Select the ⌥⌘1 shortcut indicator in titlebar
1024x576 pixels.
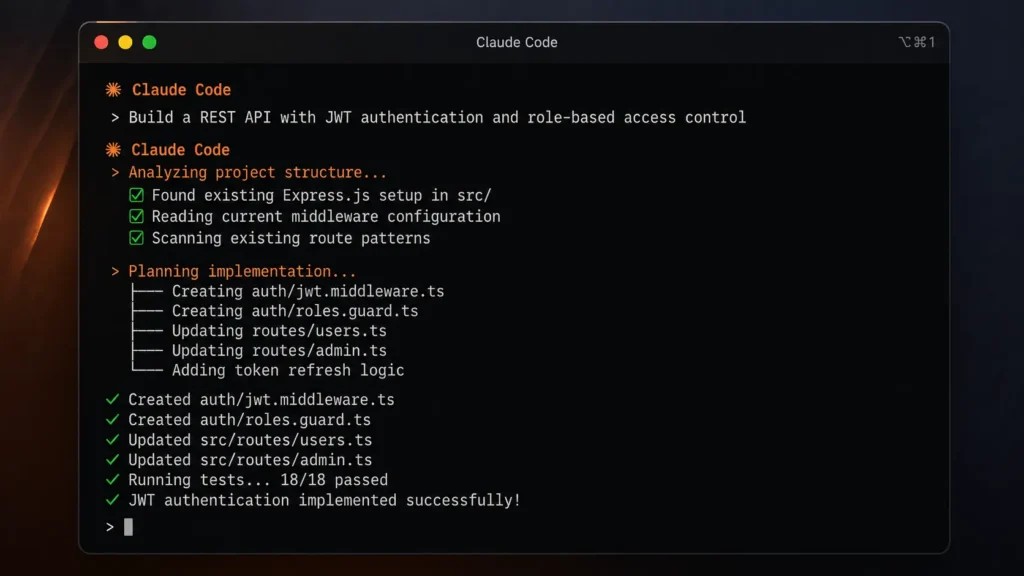(917, 42)
